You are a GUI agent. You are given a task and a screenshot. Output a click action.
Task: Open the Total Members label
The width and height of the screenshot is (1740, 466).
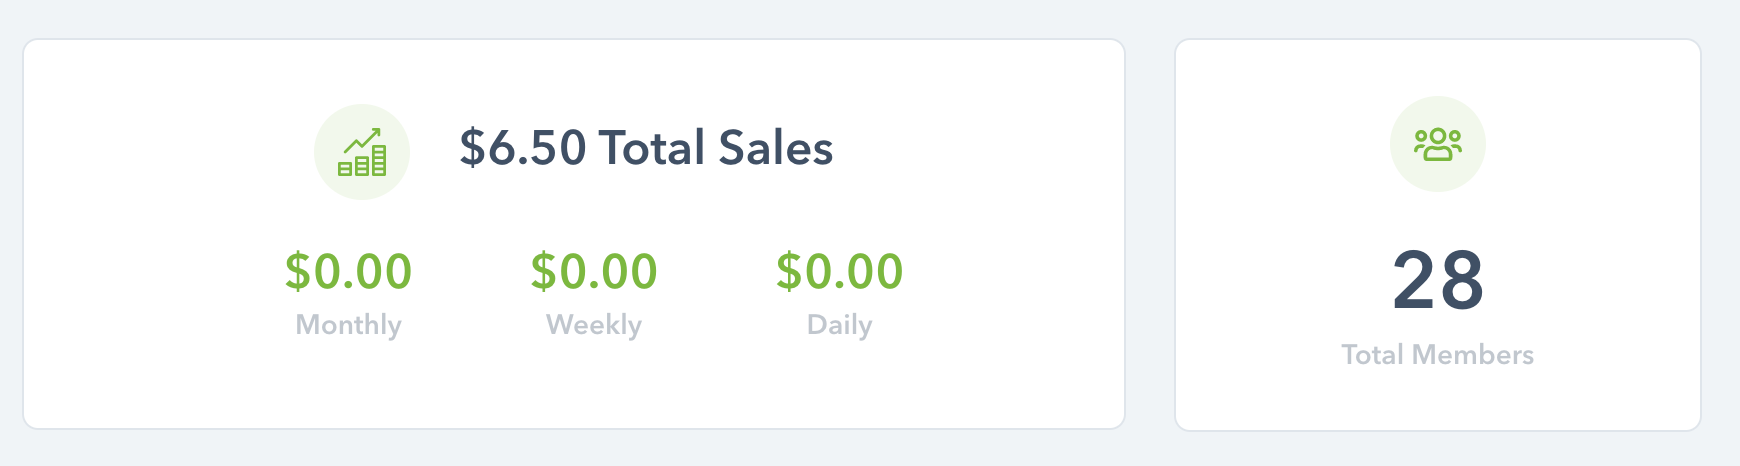pyautogui.click(x=1438, y=354)
